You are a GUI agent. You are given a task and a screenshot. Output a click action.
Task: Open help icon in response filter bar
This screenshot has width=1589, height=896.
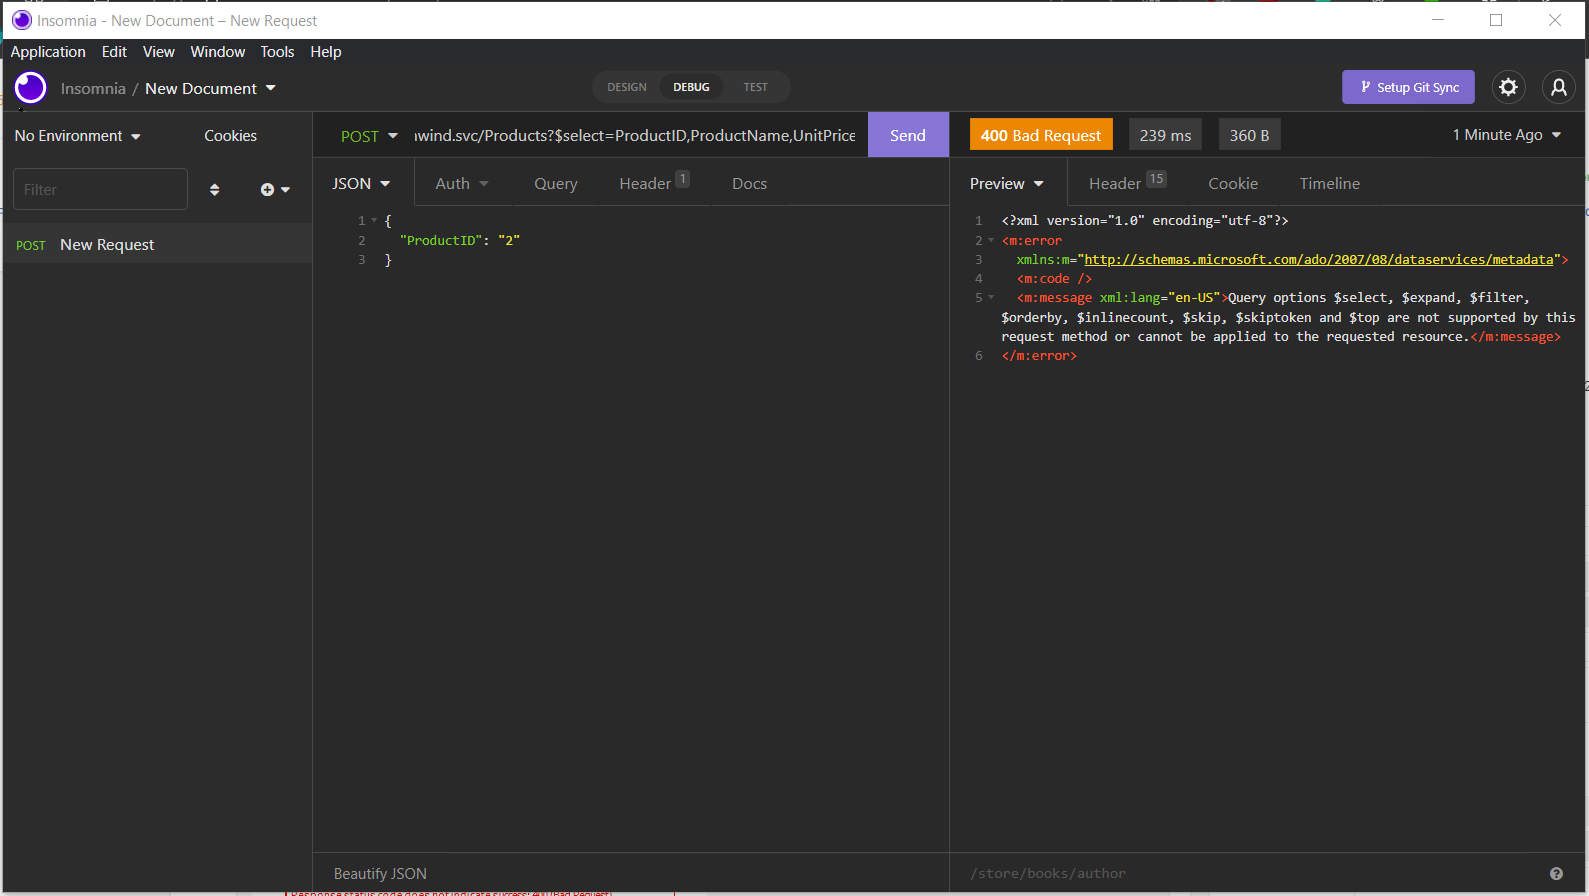point(1556,874)
